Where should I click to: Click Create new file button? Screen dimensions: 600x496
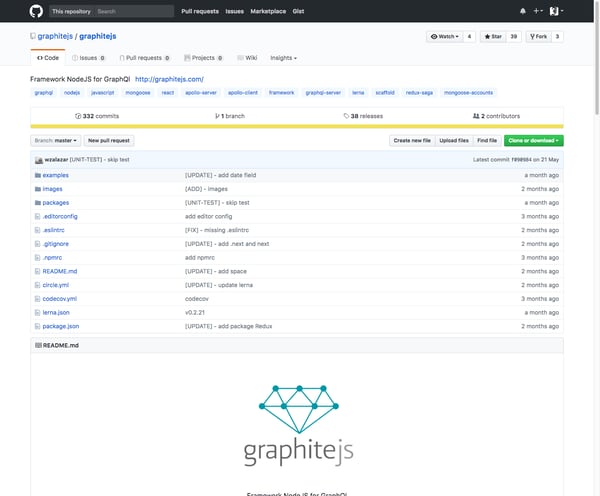[x=412, y=140]
